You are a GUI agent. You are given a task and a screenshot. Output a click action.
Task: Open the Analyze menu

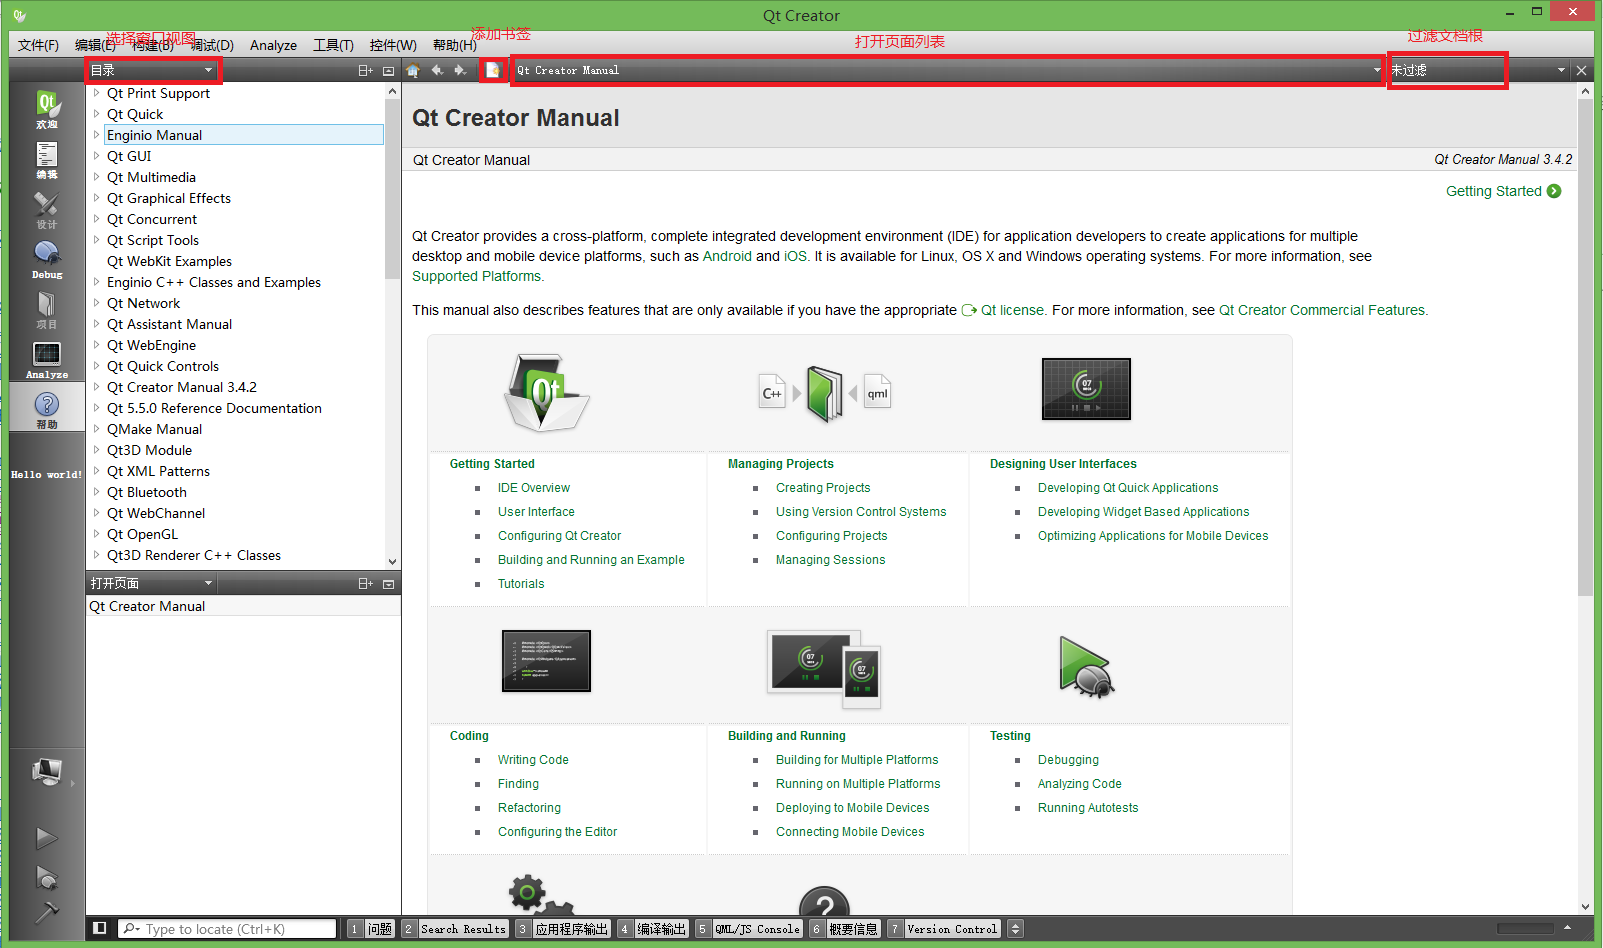[x=273, y=45]
